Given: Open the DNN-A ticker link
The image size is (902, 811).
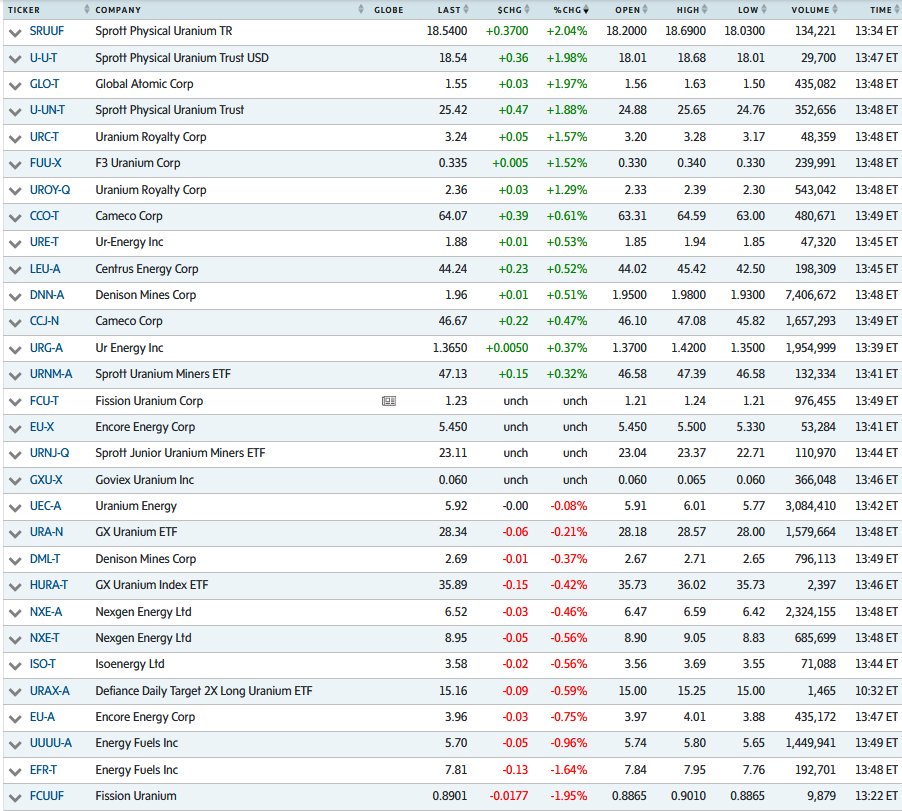Looking at the screenshot, I should point(47,295).
